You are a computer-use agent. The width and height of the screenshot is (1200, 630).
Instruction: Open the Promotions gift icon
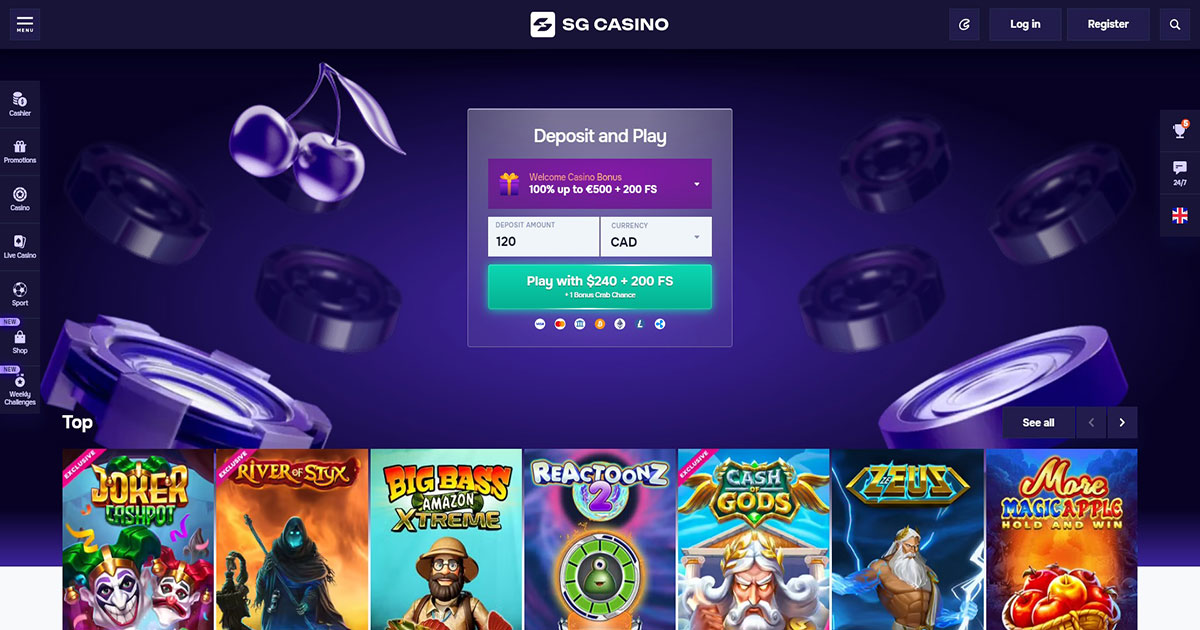(x=20, y=152)
